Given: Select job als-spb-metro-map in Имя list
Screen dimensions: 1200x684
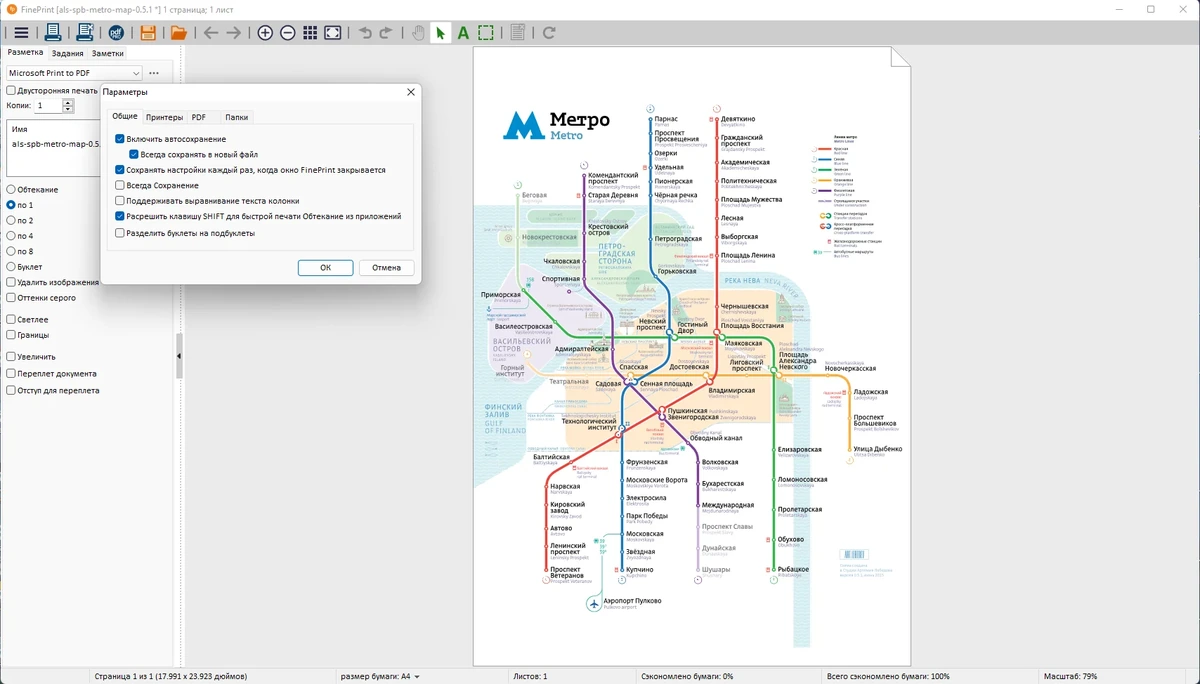Looking at the screenshot, I should pos(55,144).
